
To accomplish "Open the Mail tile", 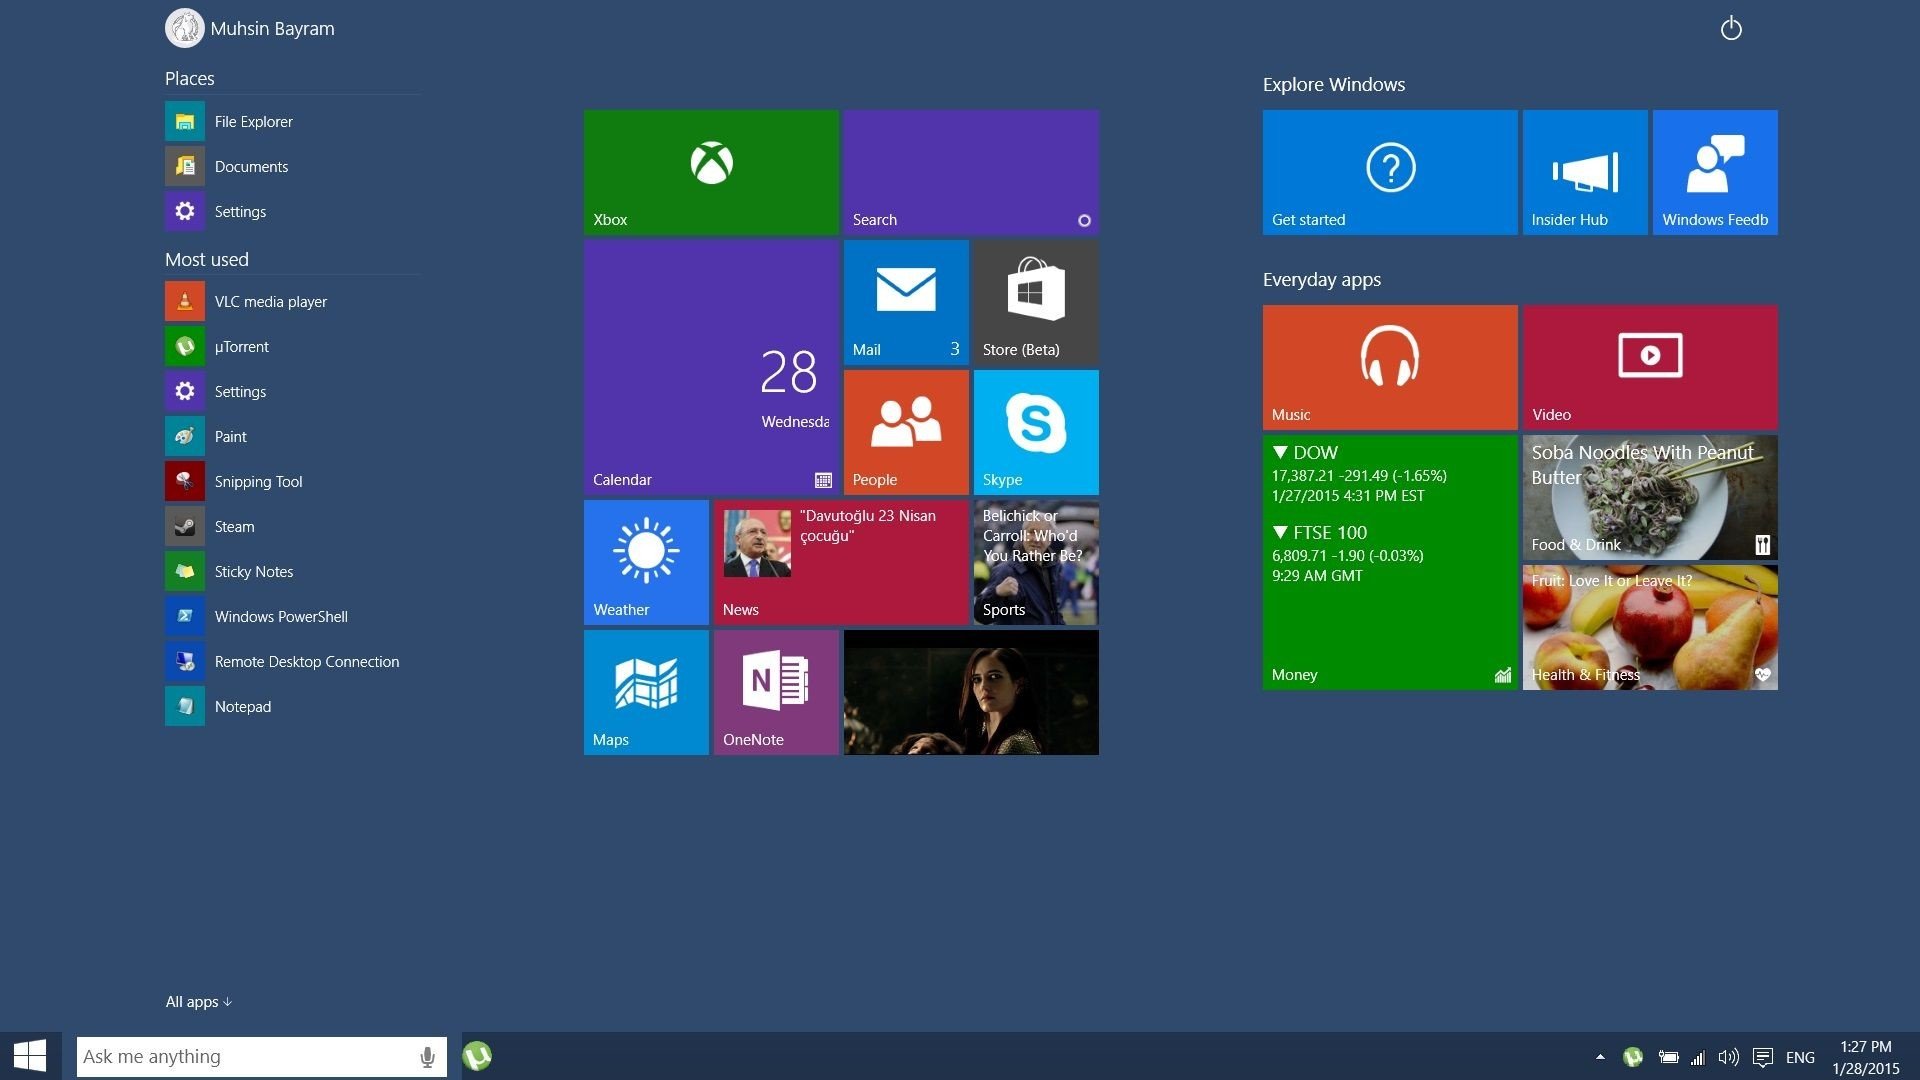I will click(x=906, y=302).
